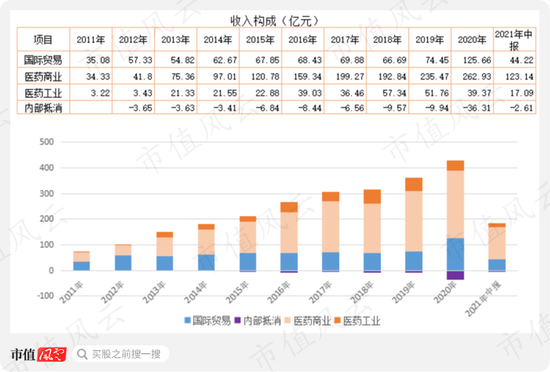Click the light orange 医药商业 legend swatch
Screen dimensions: 550x372
point(288,320)
